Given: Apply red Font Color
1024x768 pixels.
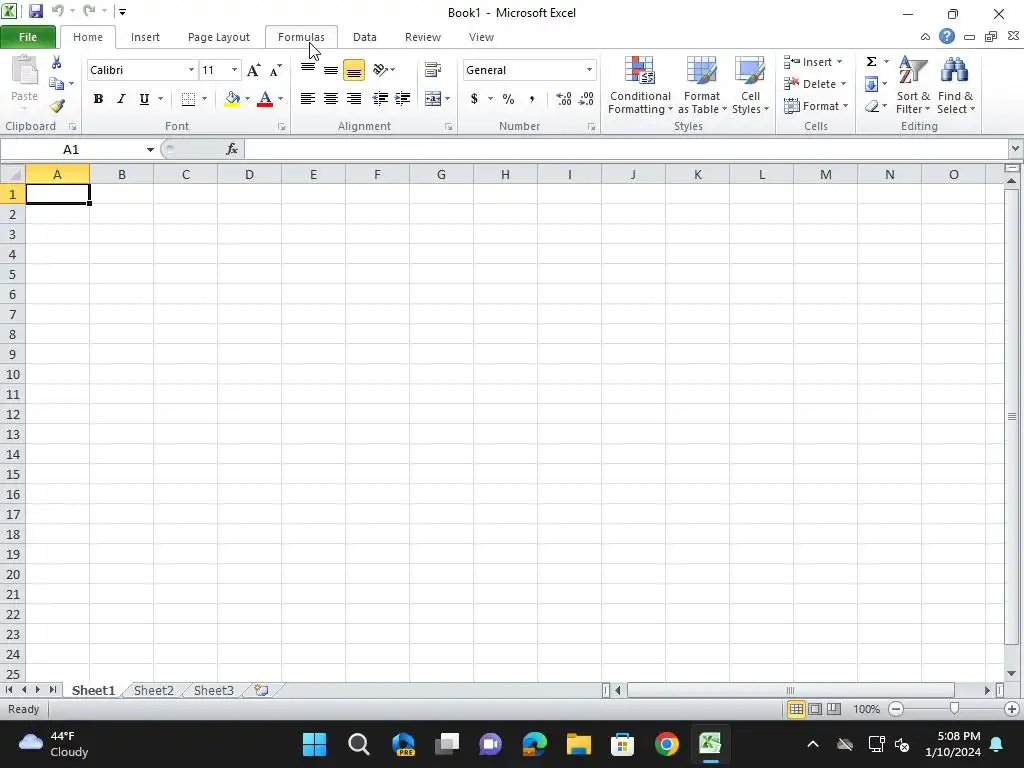Looking at the screenshot, I should [265, 99].
